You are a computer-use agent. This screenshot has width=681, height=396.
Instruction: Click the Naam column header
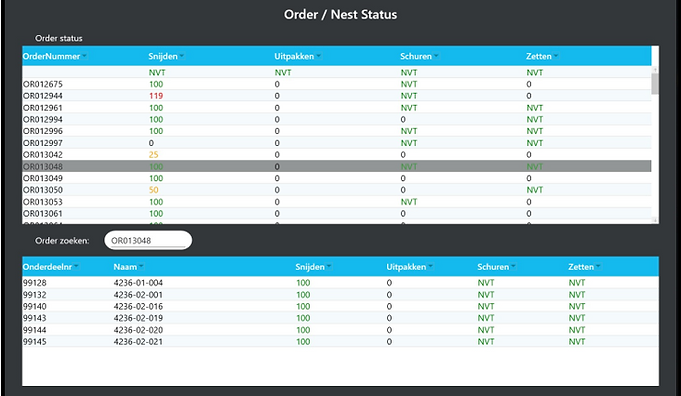pyautogui.click(x=125, y=267)
